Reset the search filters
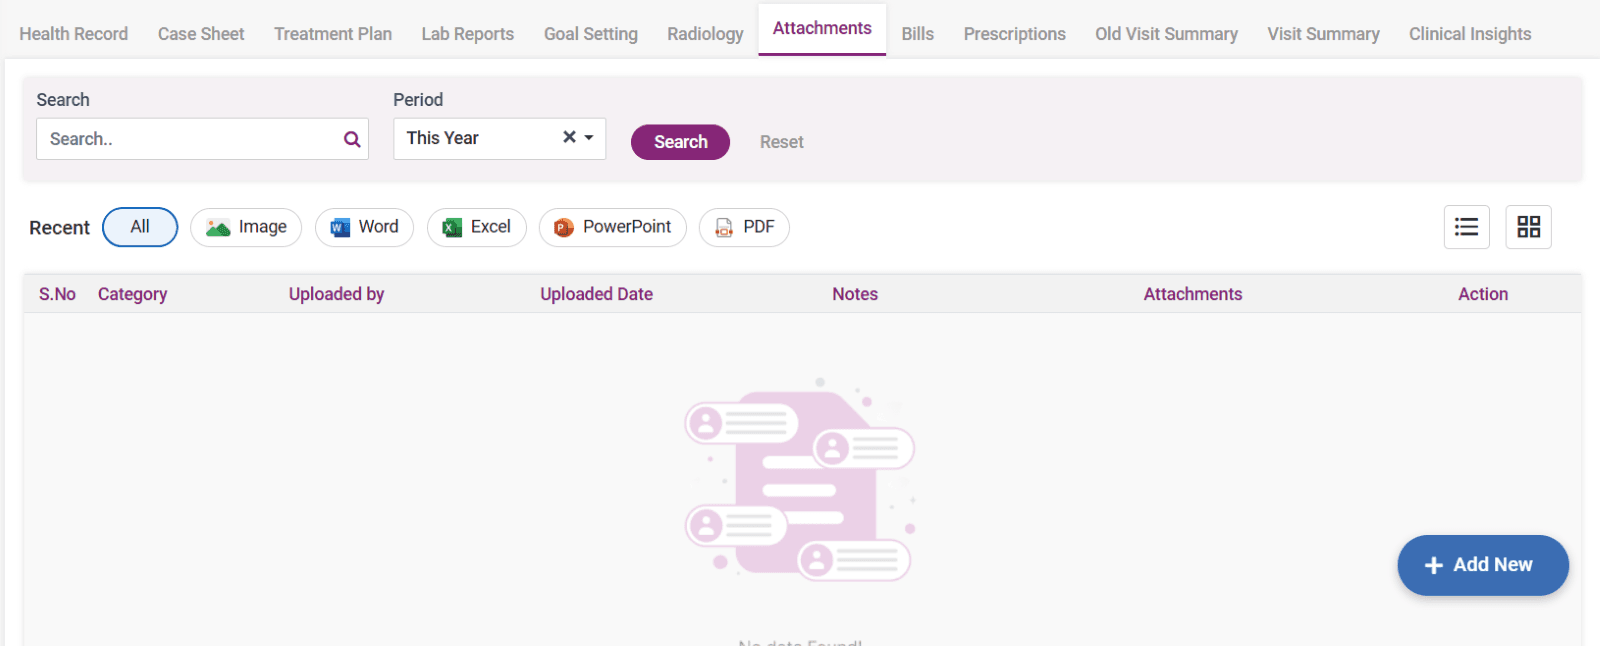The width and height of the screenshot is (1600, 646). 781,142
